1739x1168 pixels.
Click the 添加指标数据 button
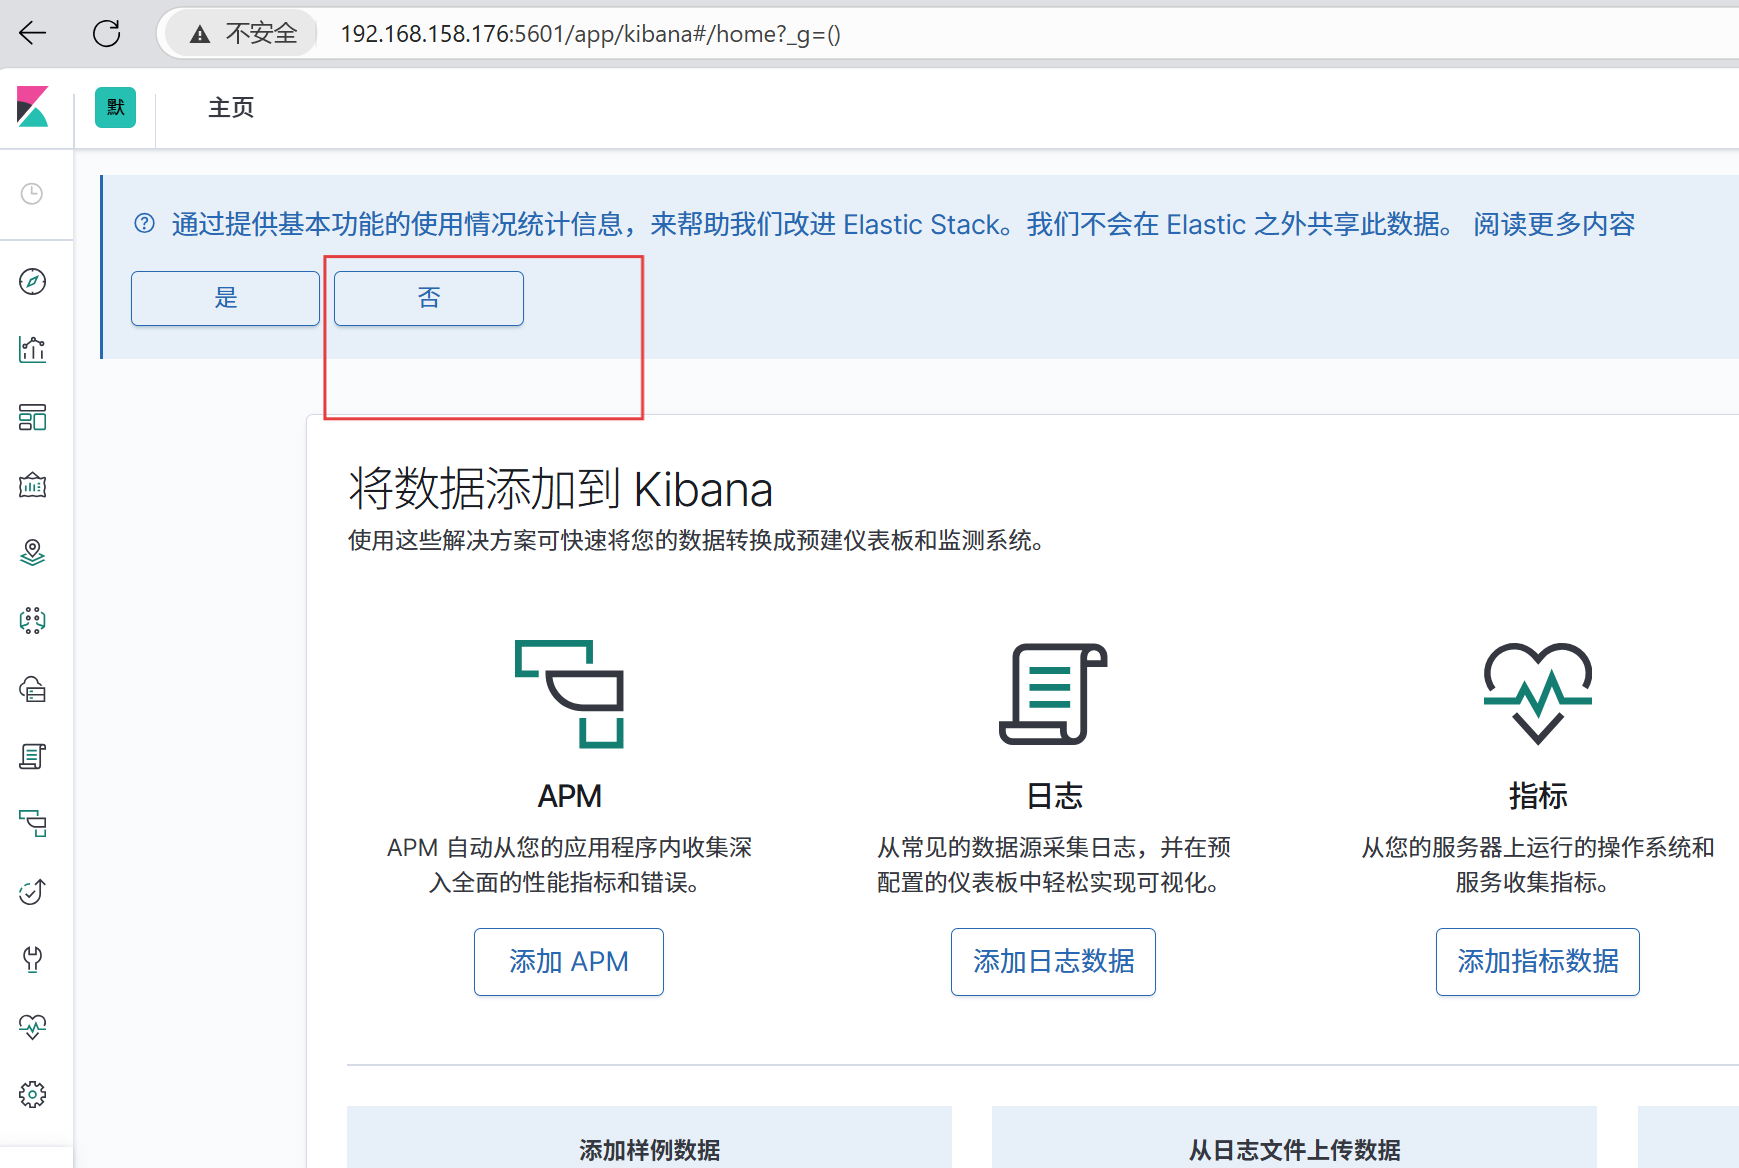coord(1538,962)
